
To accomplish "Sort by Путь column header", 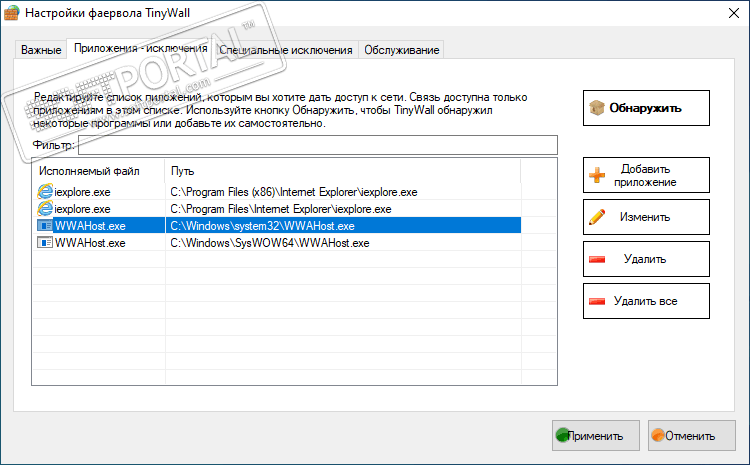I will pyautogui.click(x=342, y=171).
